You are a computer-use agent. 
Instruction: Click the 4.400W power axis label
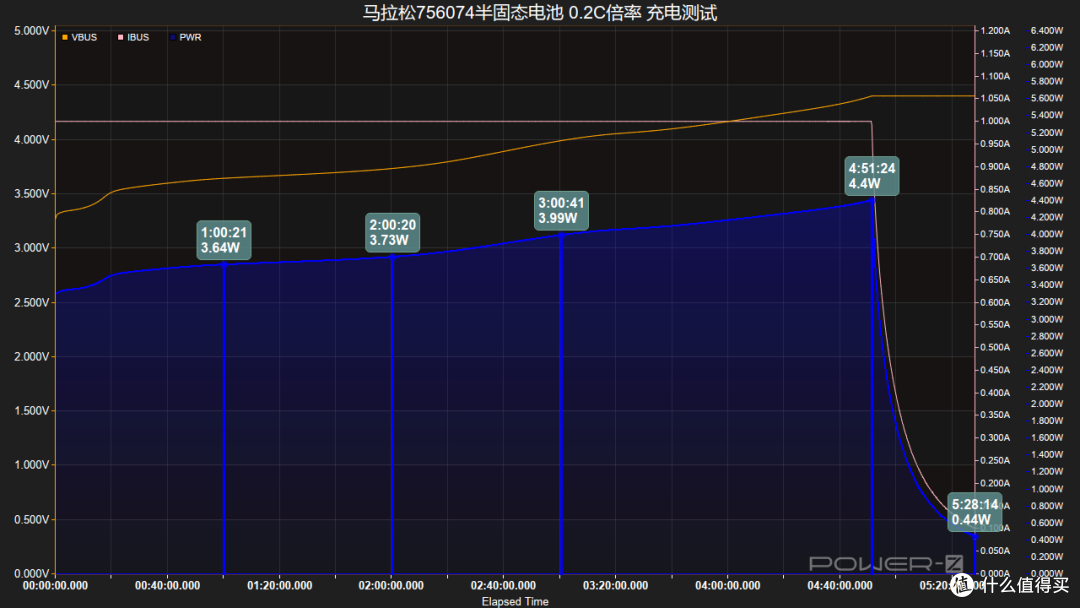(1046, 200)
